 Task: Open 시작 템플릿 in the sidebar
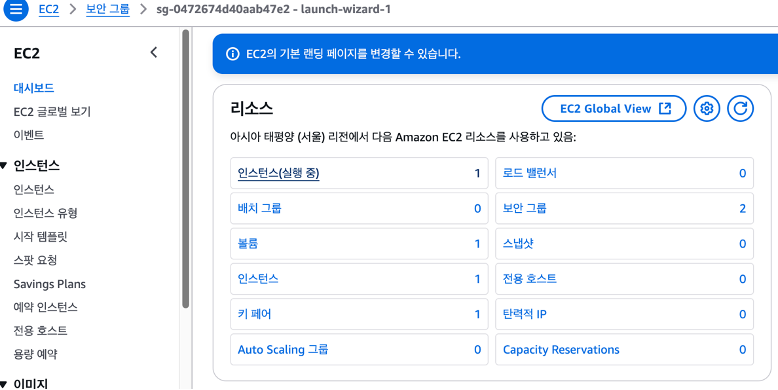(40, 237)
